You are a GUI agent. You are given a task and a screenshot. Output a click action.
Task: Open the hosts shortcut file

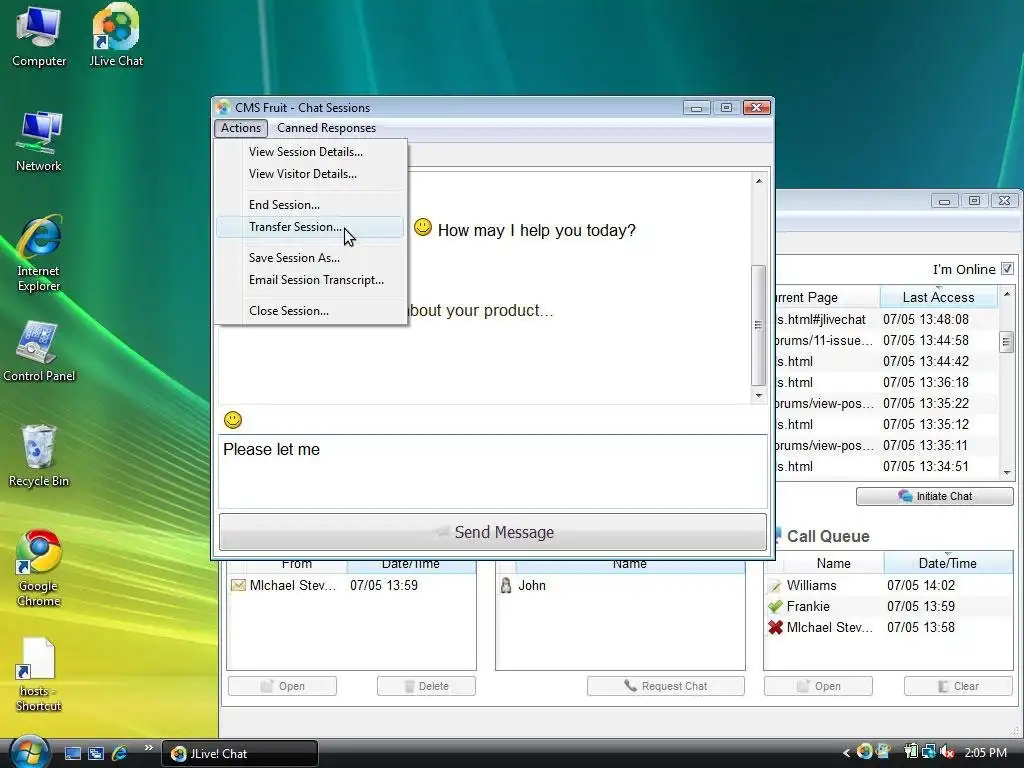pos(39,674)
